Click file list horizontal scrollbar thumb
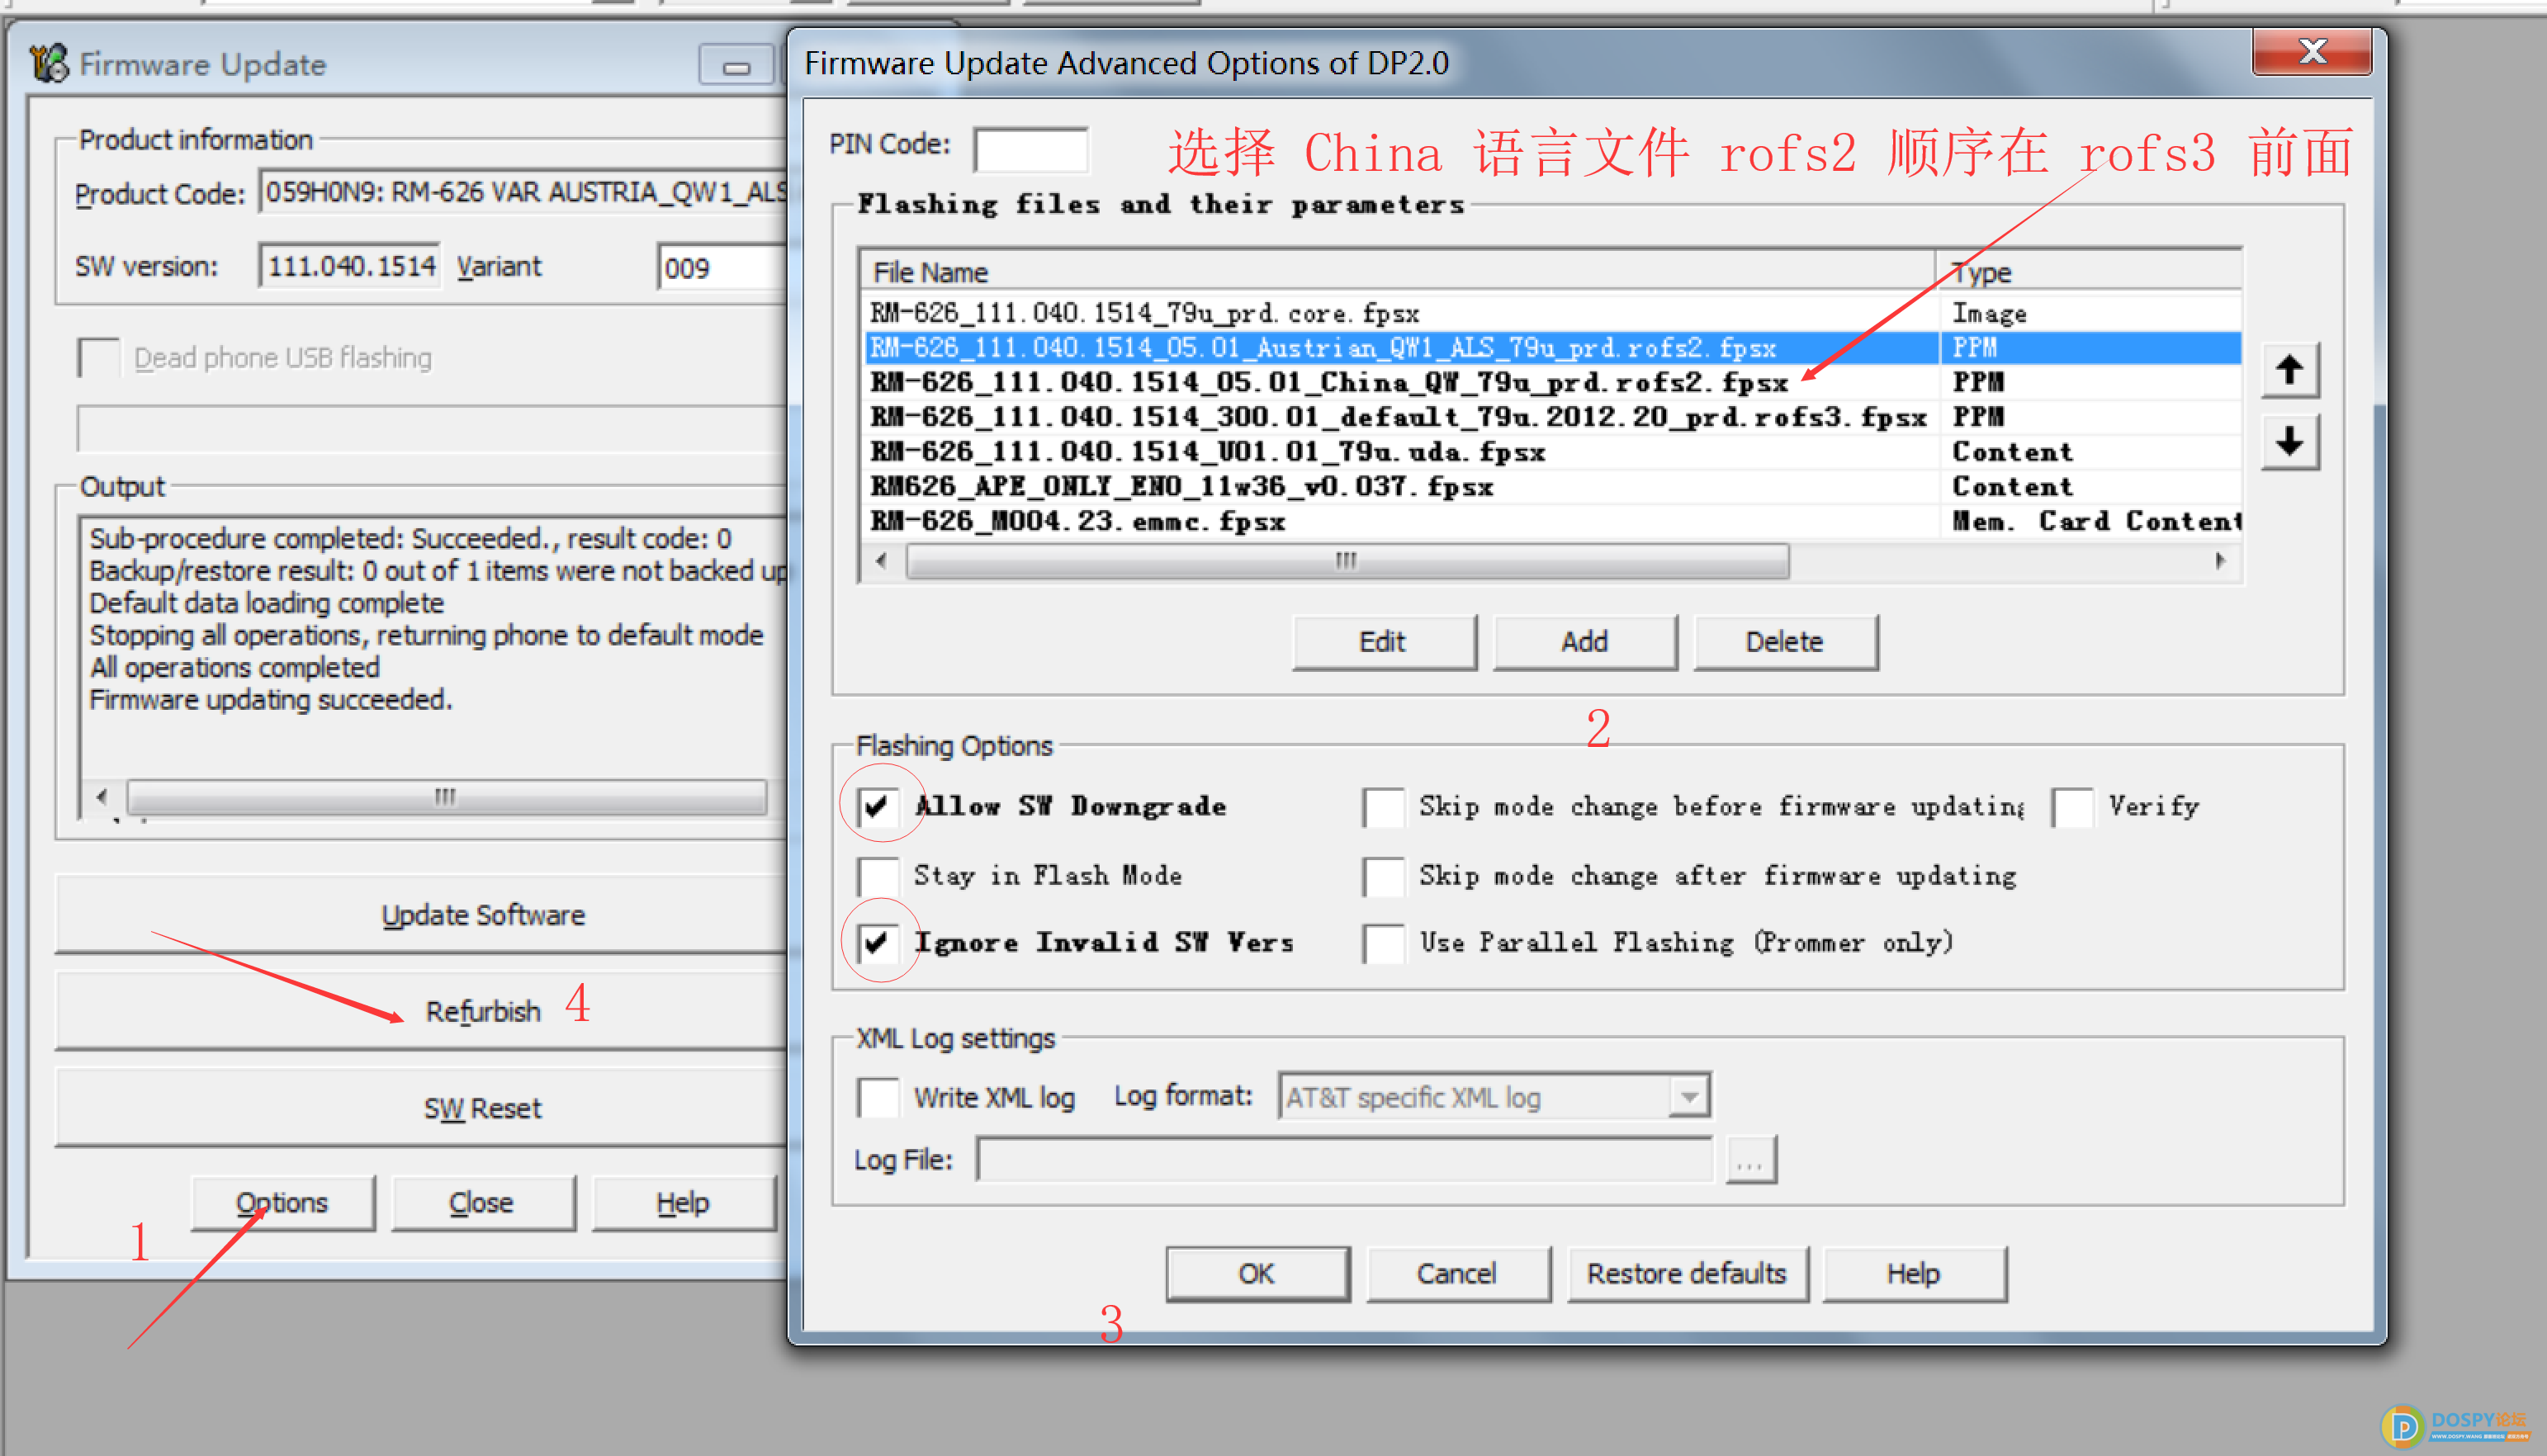The image size is (2547, 1456). [x=1347, y=561]
